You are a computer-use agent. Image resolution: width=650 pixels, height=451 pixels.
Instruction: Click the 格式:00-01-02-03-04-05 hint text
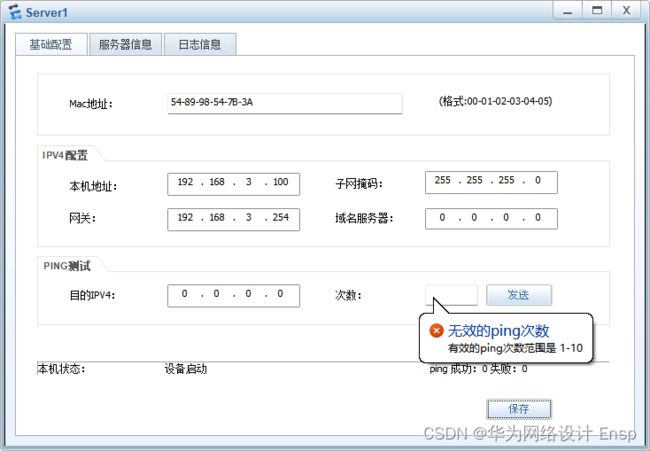tap(495, 101)
